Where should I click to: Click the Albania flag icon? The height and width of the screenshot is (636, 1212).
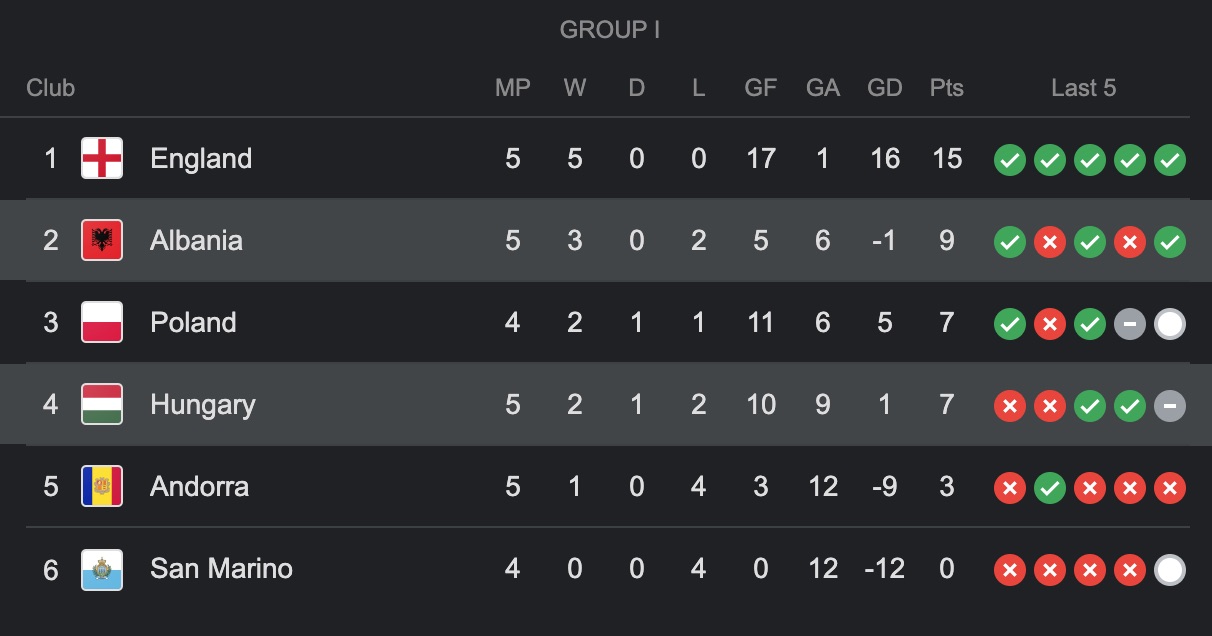[102, 240]
